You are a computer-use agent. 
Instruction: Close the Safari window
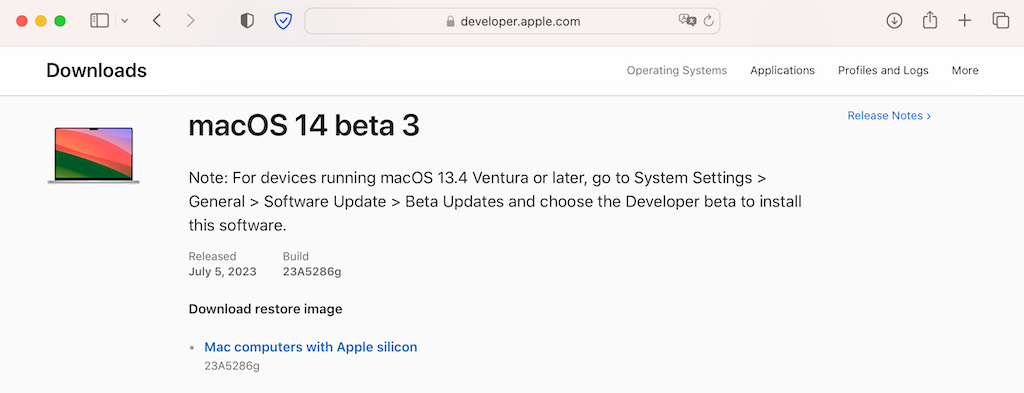coord(22,21)
